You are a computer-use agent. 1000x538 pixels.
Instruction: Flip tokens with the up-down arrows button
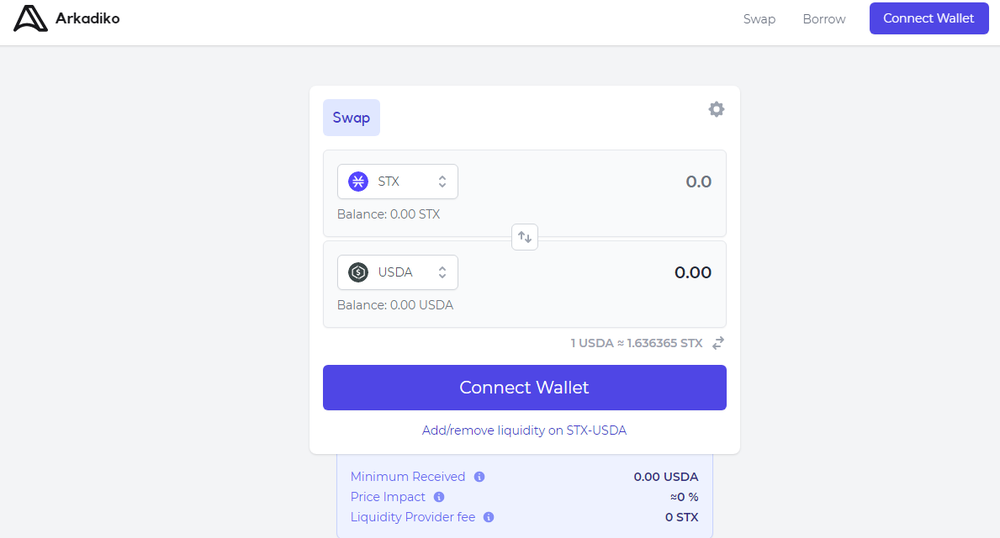tap(525, 237)
